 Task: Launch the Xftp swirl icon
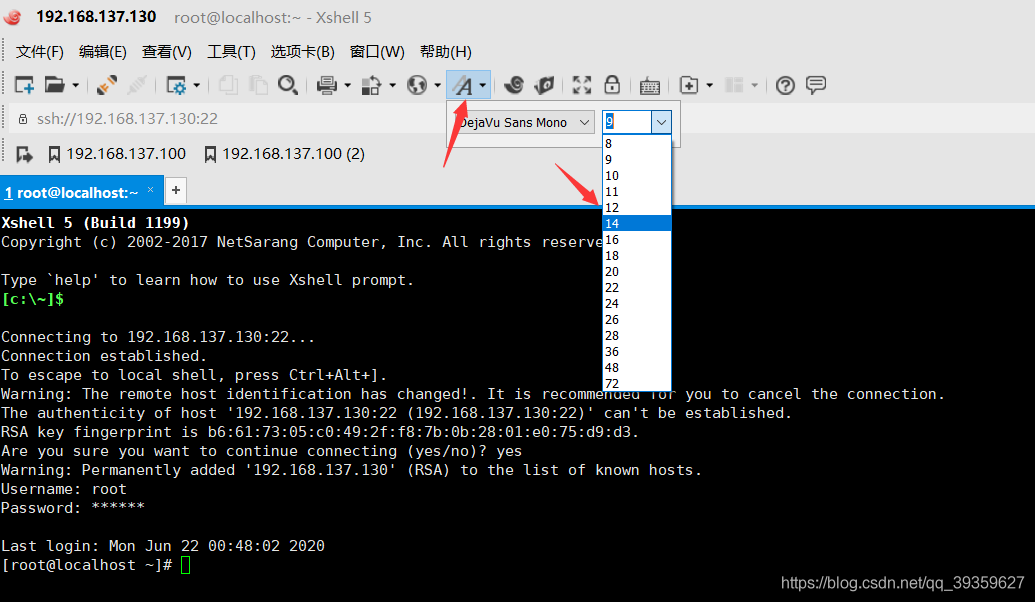point(514,85)
